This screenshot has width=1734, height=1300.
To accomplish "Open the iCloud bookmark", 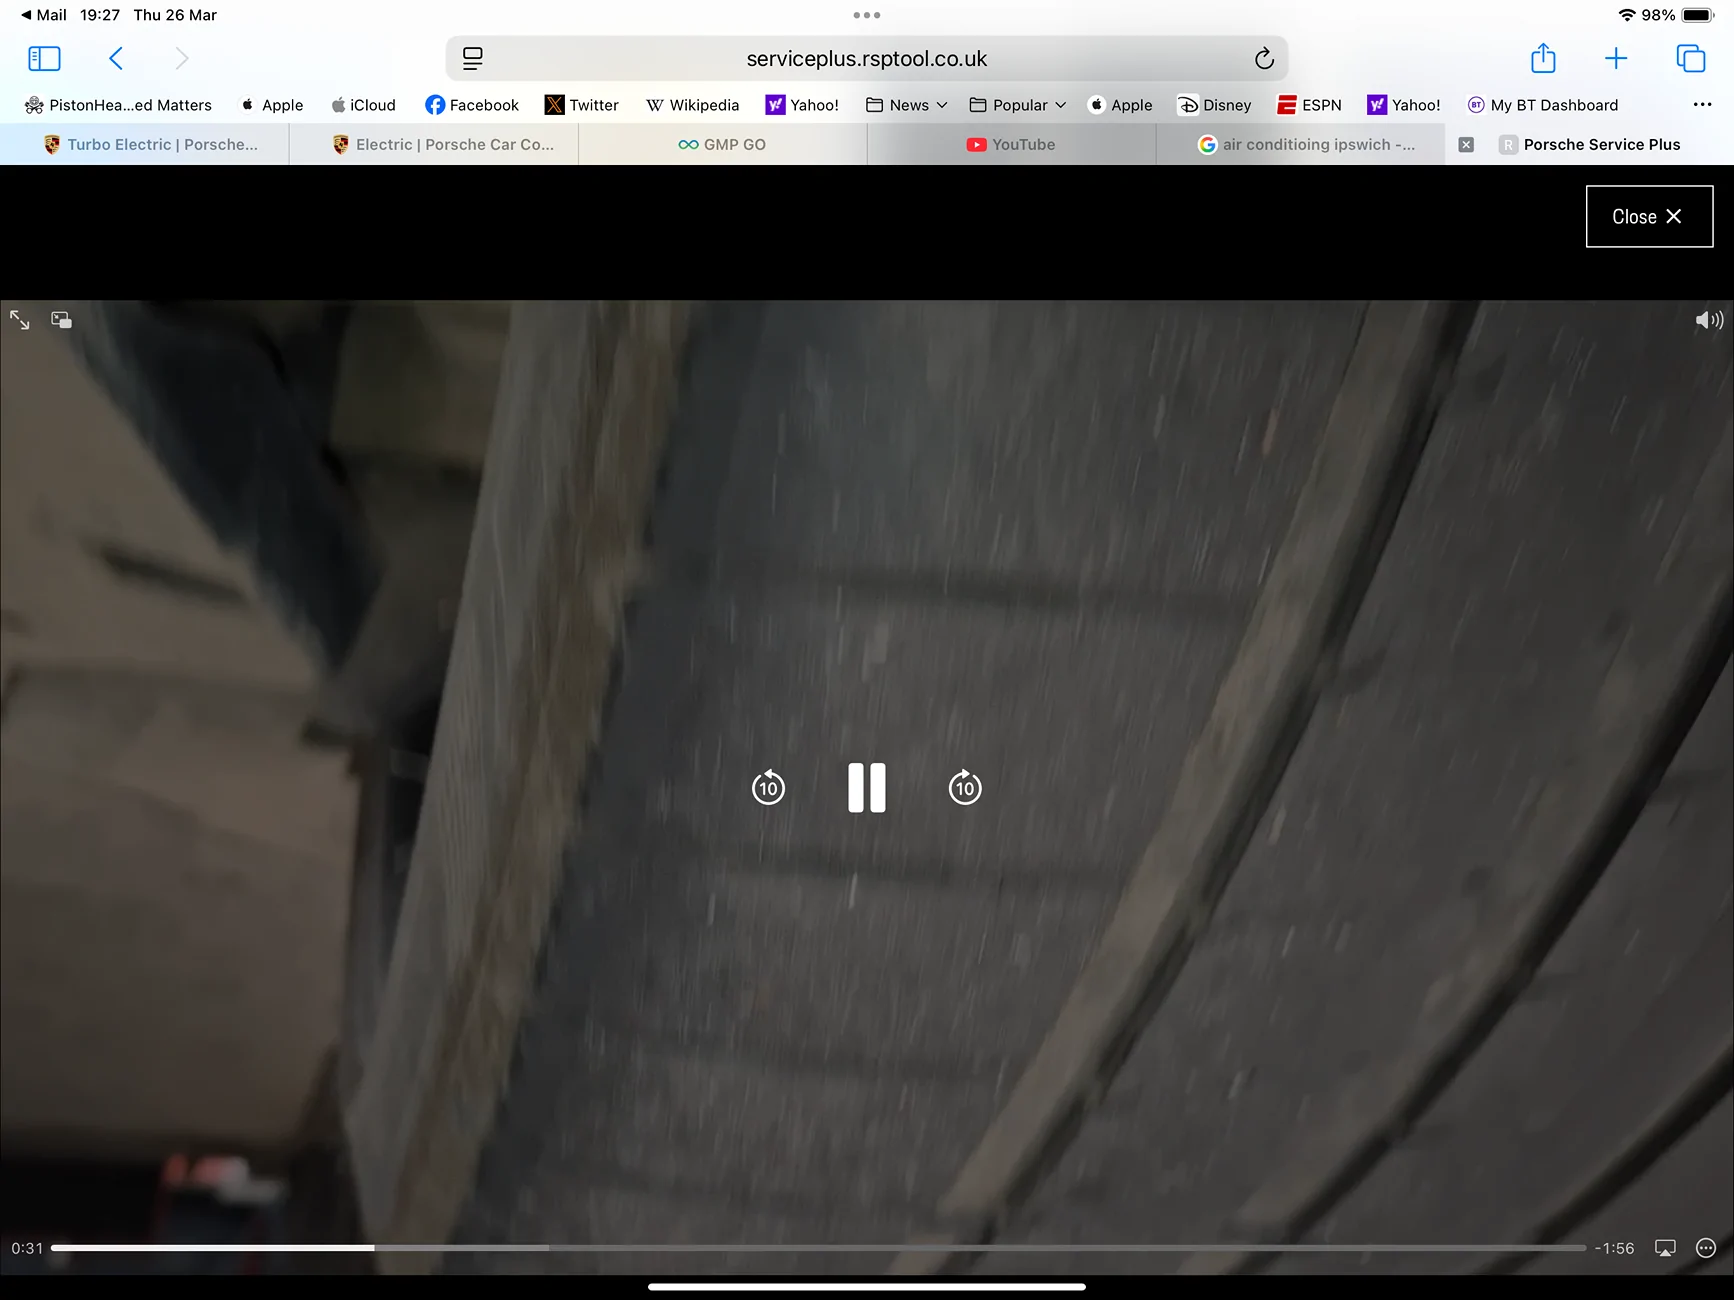I will [363, 105].
